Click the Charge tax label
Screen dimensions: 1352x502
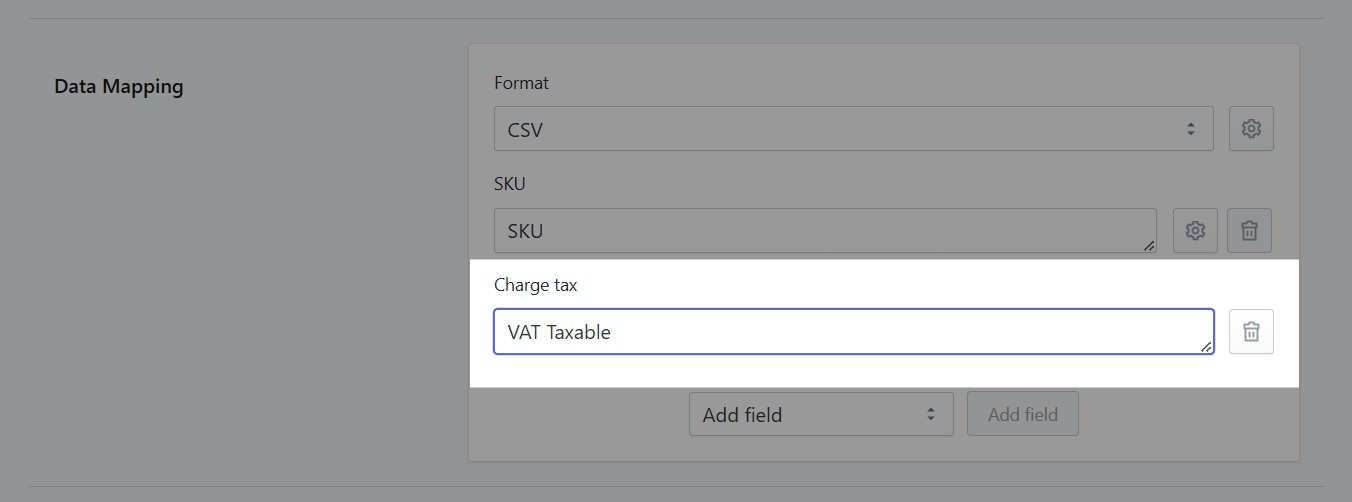click(x=536, y=285)
